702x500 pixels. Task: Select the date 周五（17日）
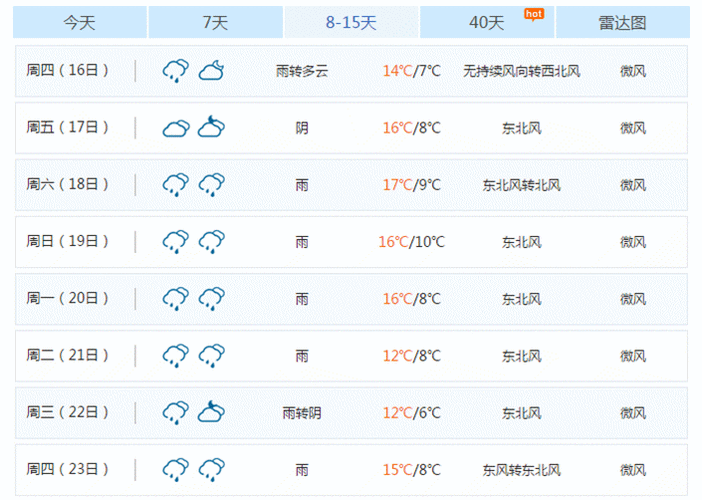click(x=68, y=128)
